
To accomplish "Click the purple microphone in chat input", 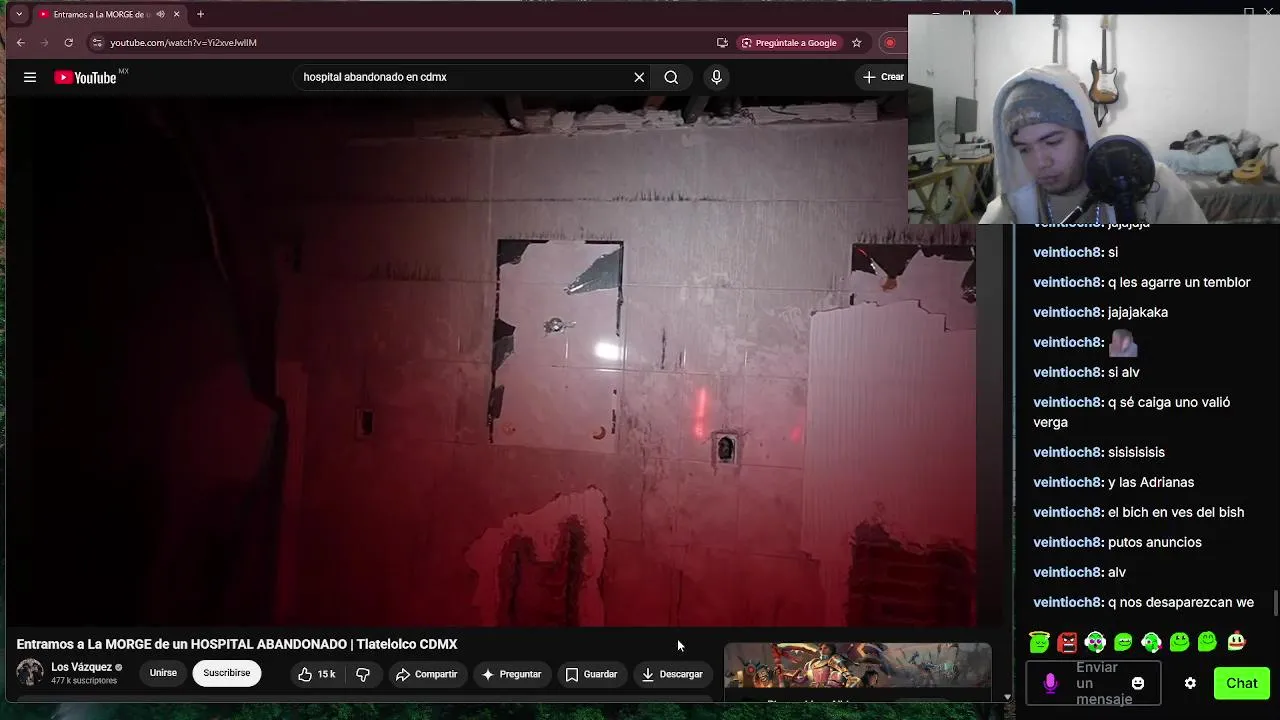I will point(1050,683).
